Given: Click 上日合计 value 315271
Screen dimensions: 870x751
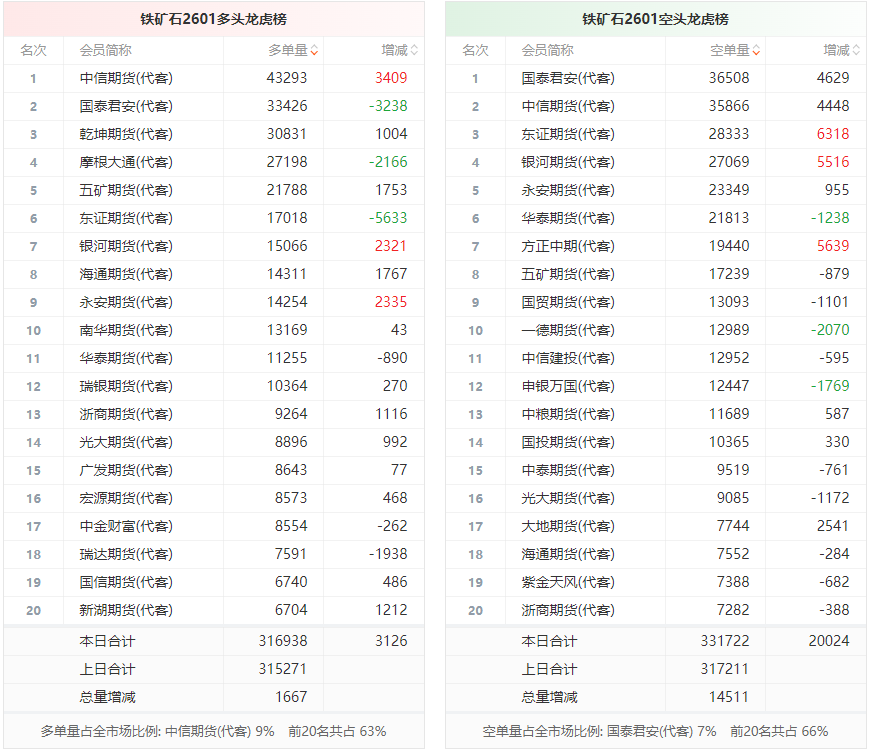Looking at the screenshot, I should (x=283, y=669).
